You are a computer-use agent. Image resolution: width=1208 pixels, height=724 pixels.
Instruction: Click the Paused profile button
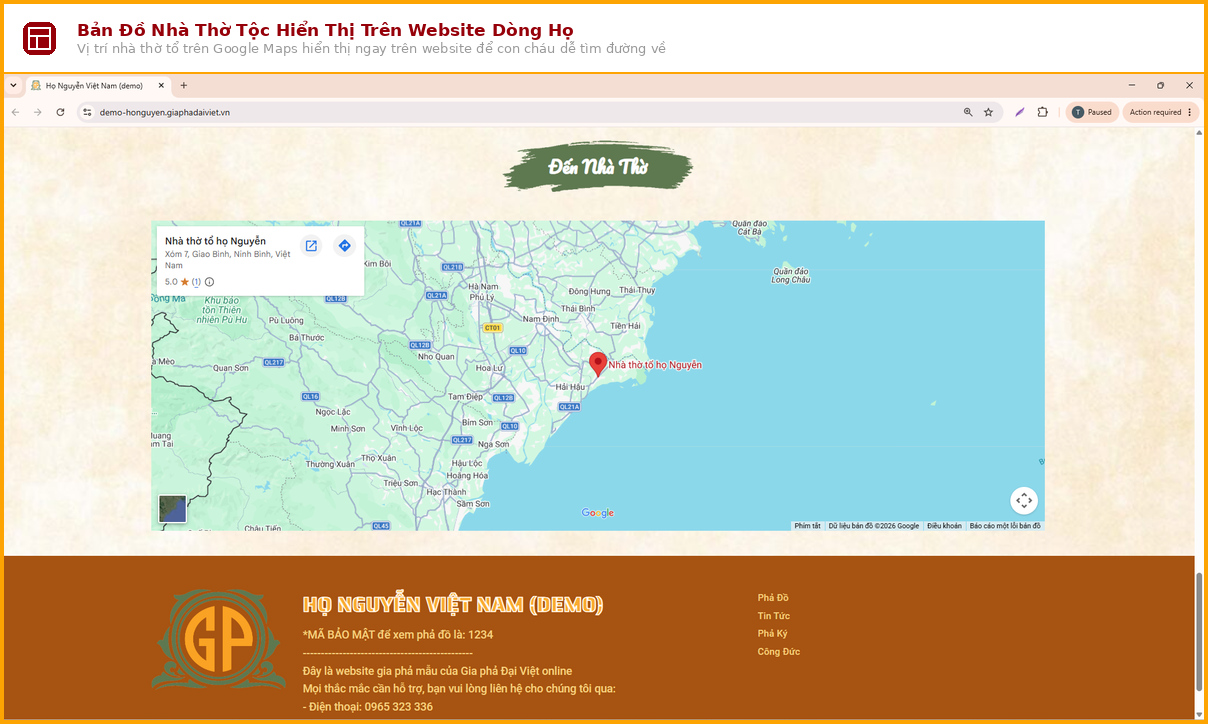1092,112
